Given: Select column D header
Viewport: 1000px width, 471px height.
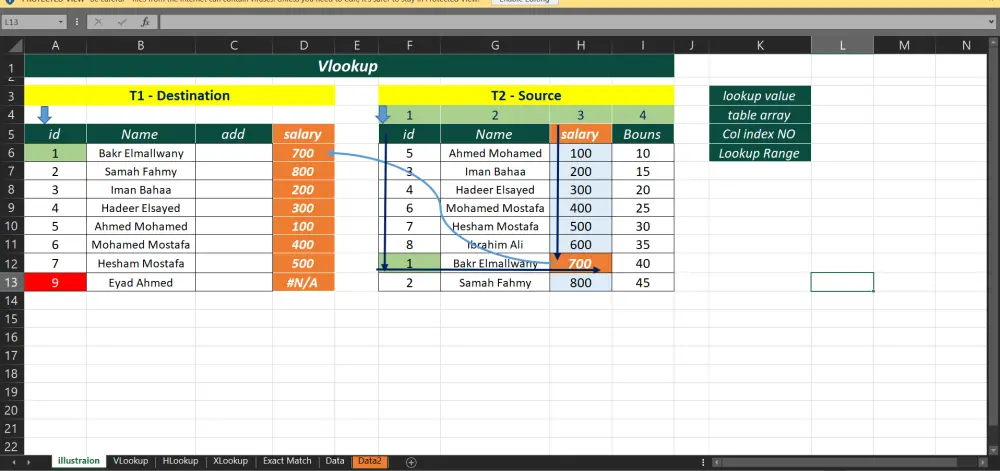Looking at the screenshot, I should tap(304, 45).
